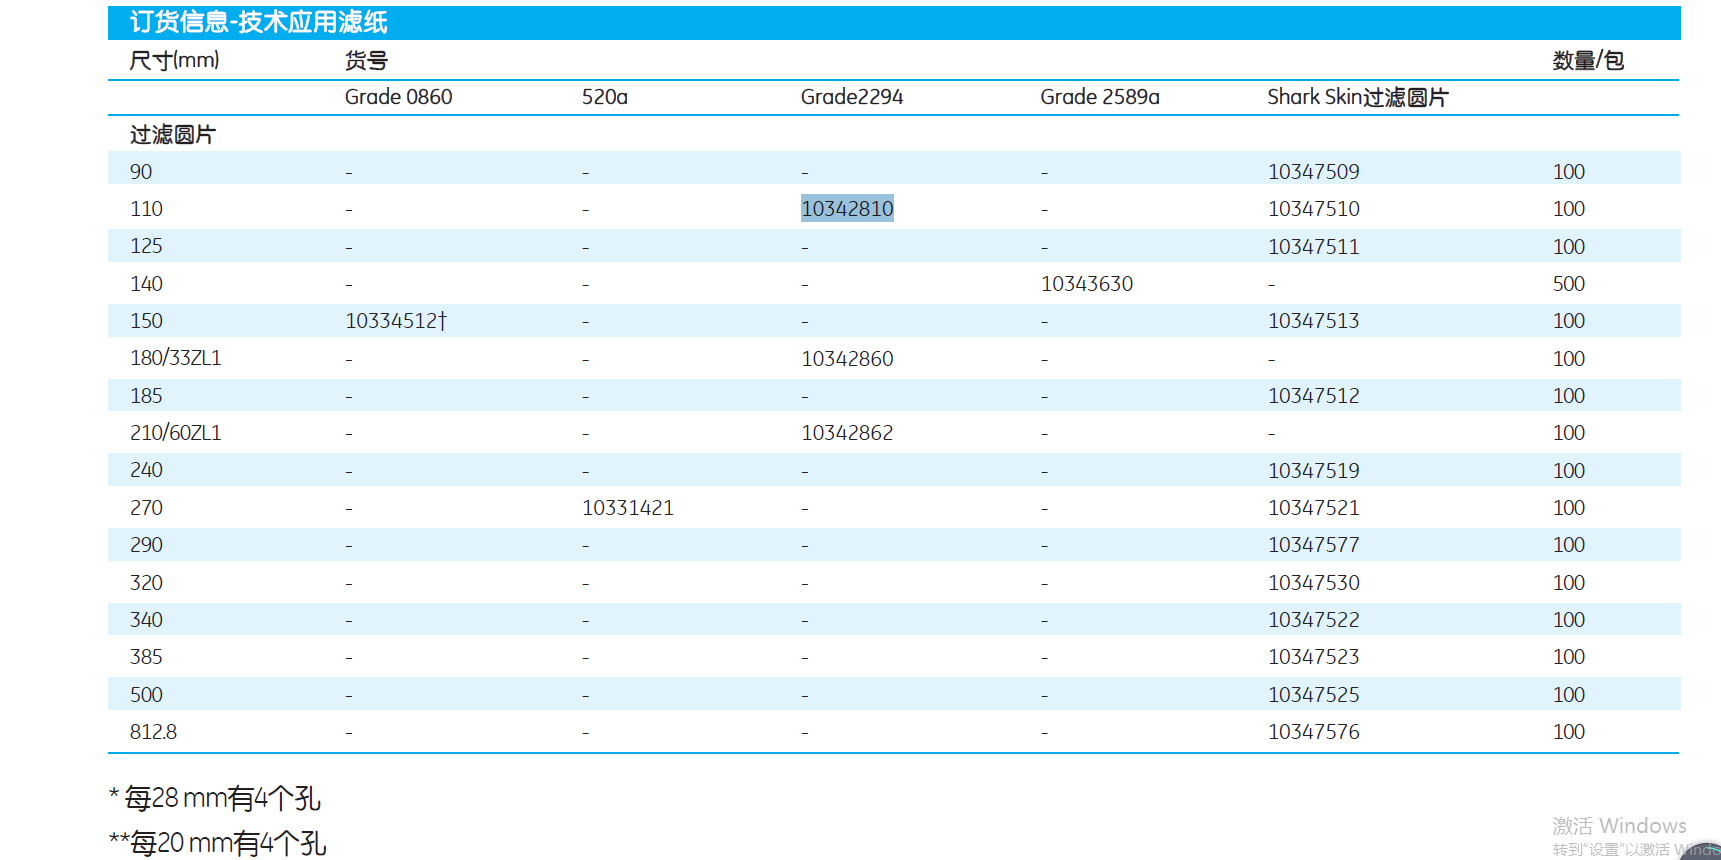Click the highlighted catalog number 10342810
The width and height of the screenshot is (1721, 860).
coord(847,208)
